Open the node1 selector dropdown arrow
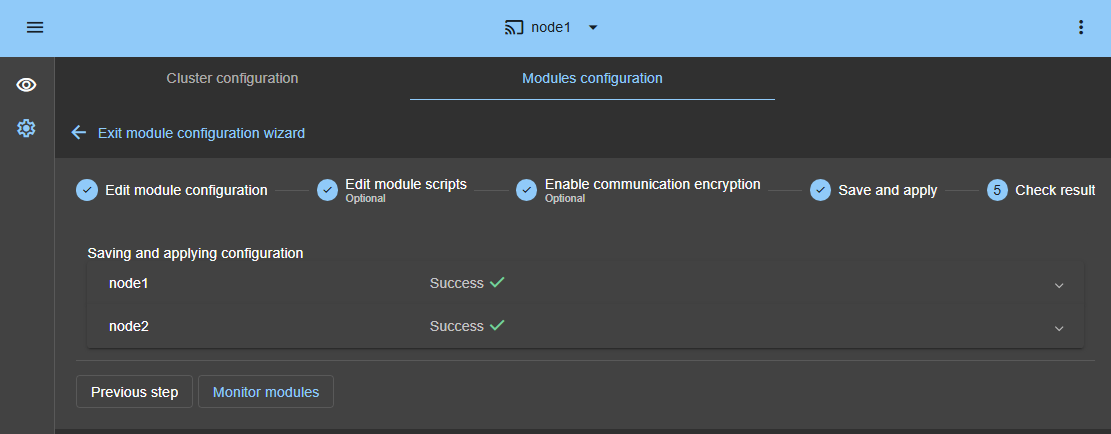 point(593,28)
